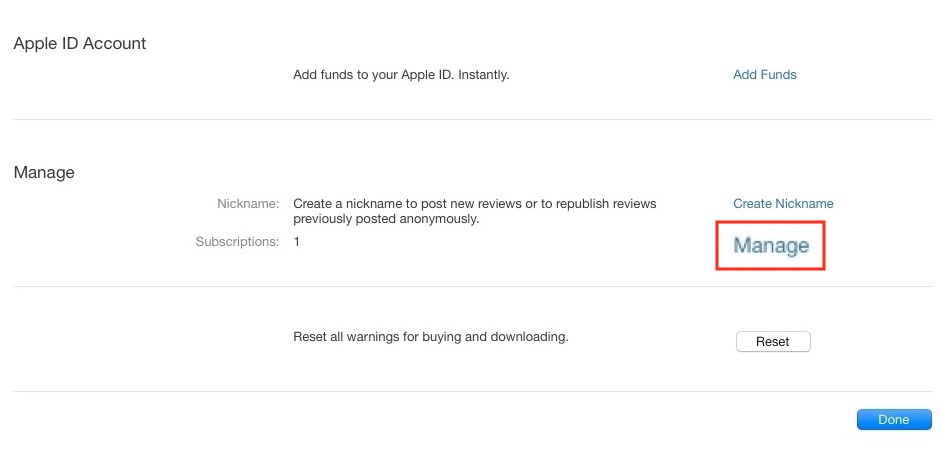943x455 pixels.
Task: Select the Subscriptions field label
Action: click(237, 241)
